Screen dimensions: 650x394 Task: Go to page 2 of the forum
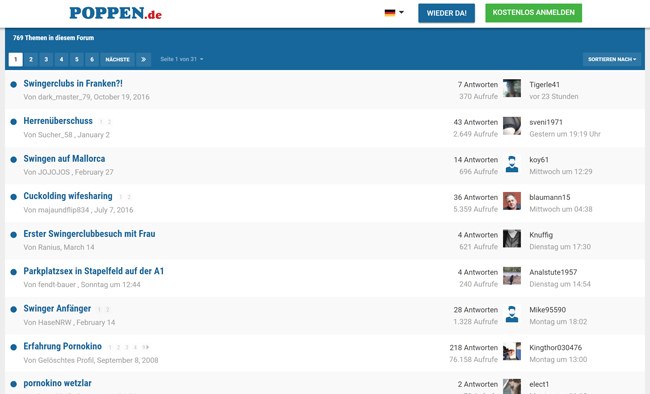click(x=31, y=59)
